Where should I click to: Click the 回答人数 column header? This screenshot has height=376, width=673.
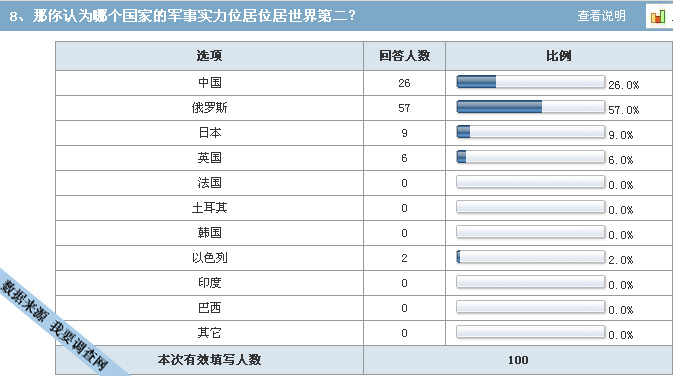click(404, 56)
